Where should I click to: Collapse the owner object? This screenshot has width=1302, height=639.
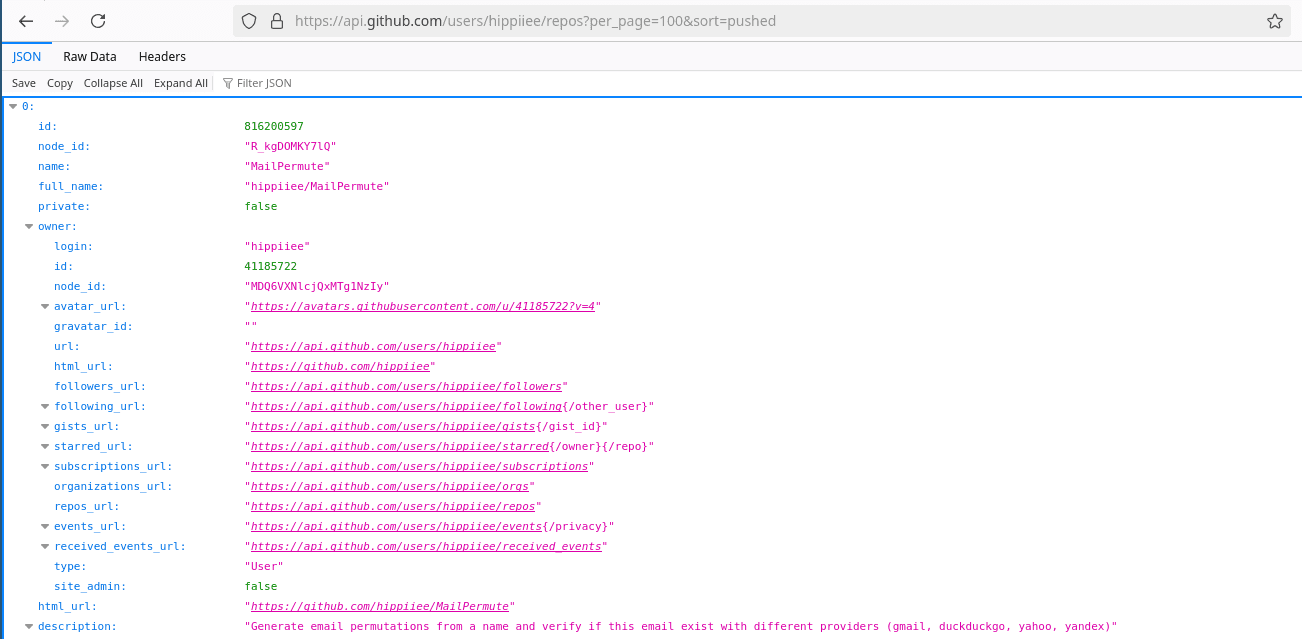29,226
